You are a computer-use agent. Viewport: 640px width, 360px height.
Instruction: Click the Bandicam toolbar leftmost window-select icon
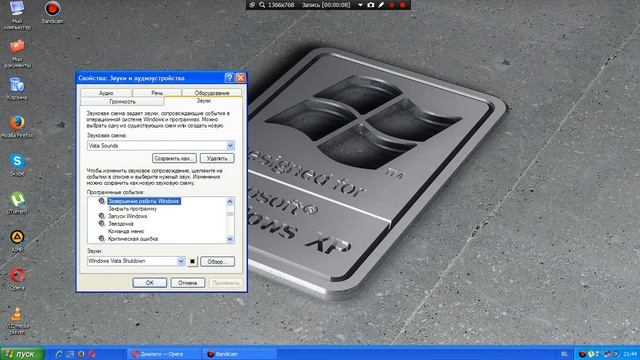(x=252, y=5)
